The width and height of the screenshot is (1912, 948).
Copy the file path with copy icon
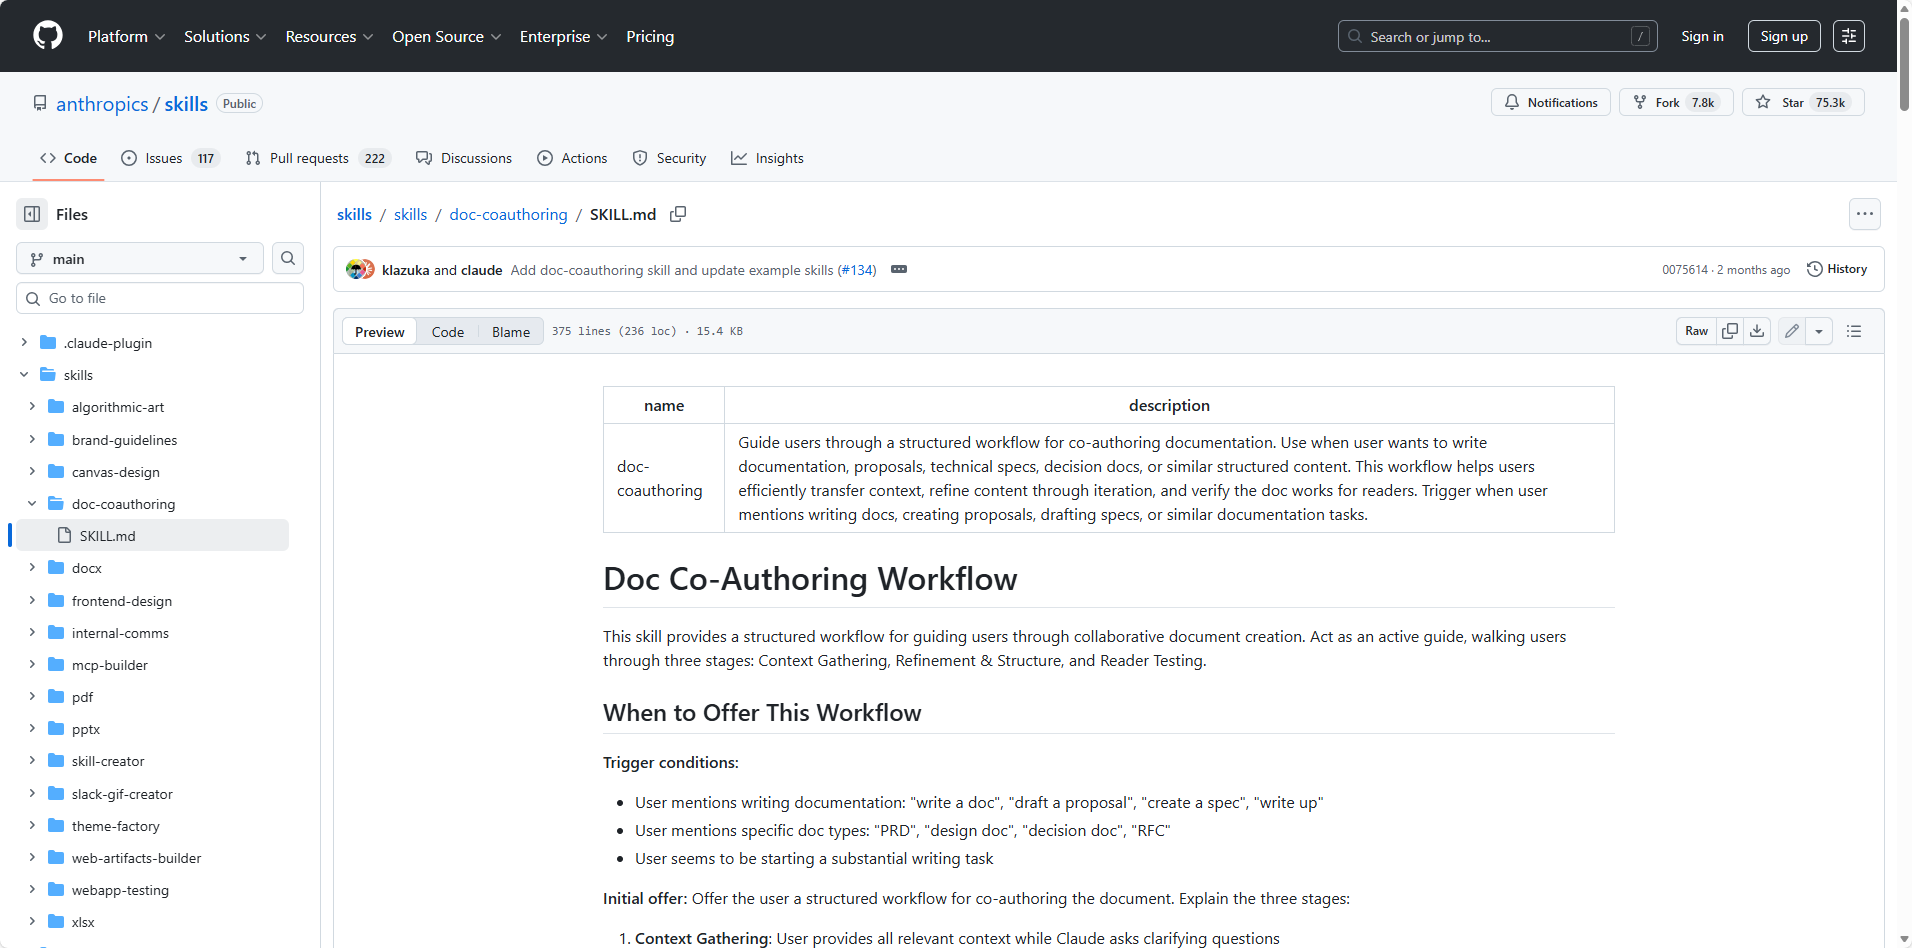(x=678, y=214)
